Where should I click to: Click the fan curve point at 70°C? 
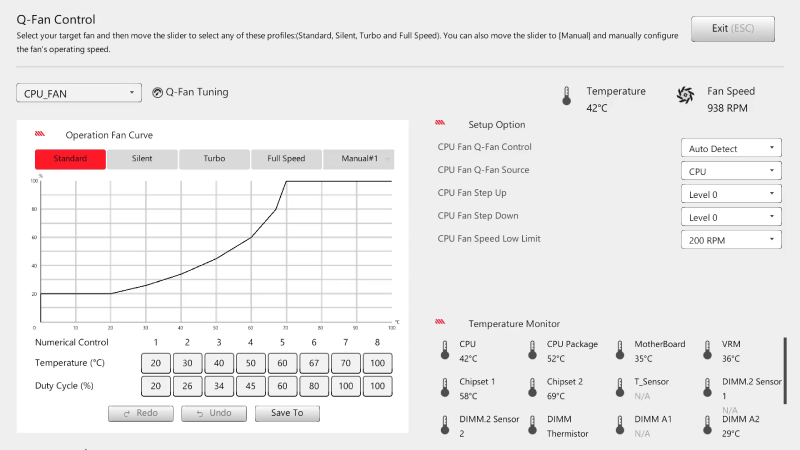coord(286,181)
